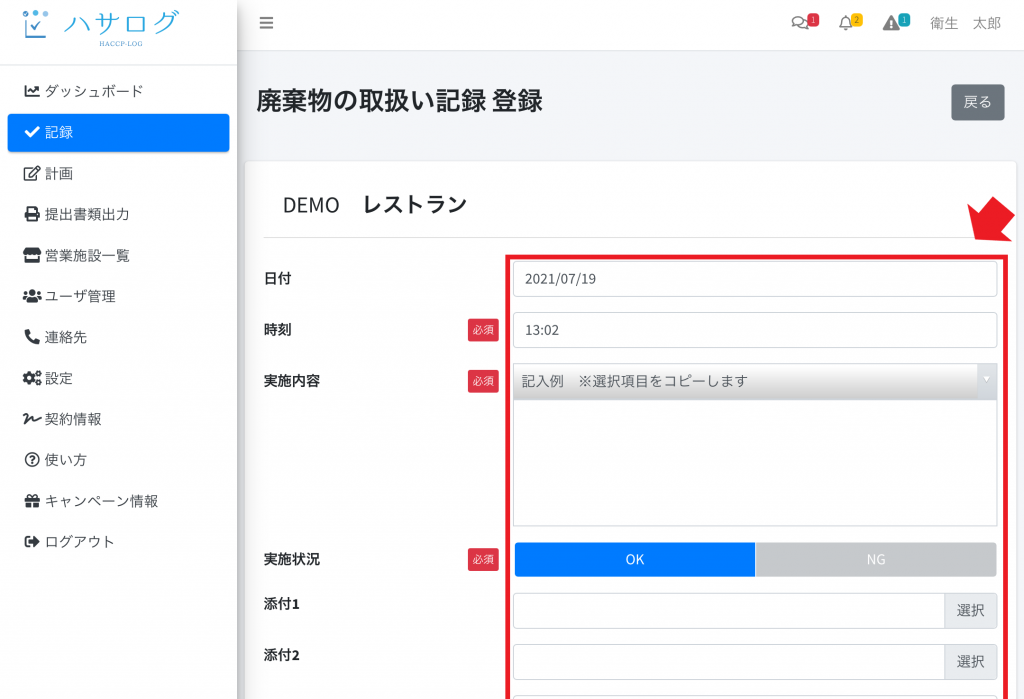Click the gears icon beside 設定
The image size is (1024, 699).
click(31, 378)
